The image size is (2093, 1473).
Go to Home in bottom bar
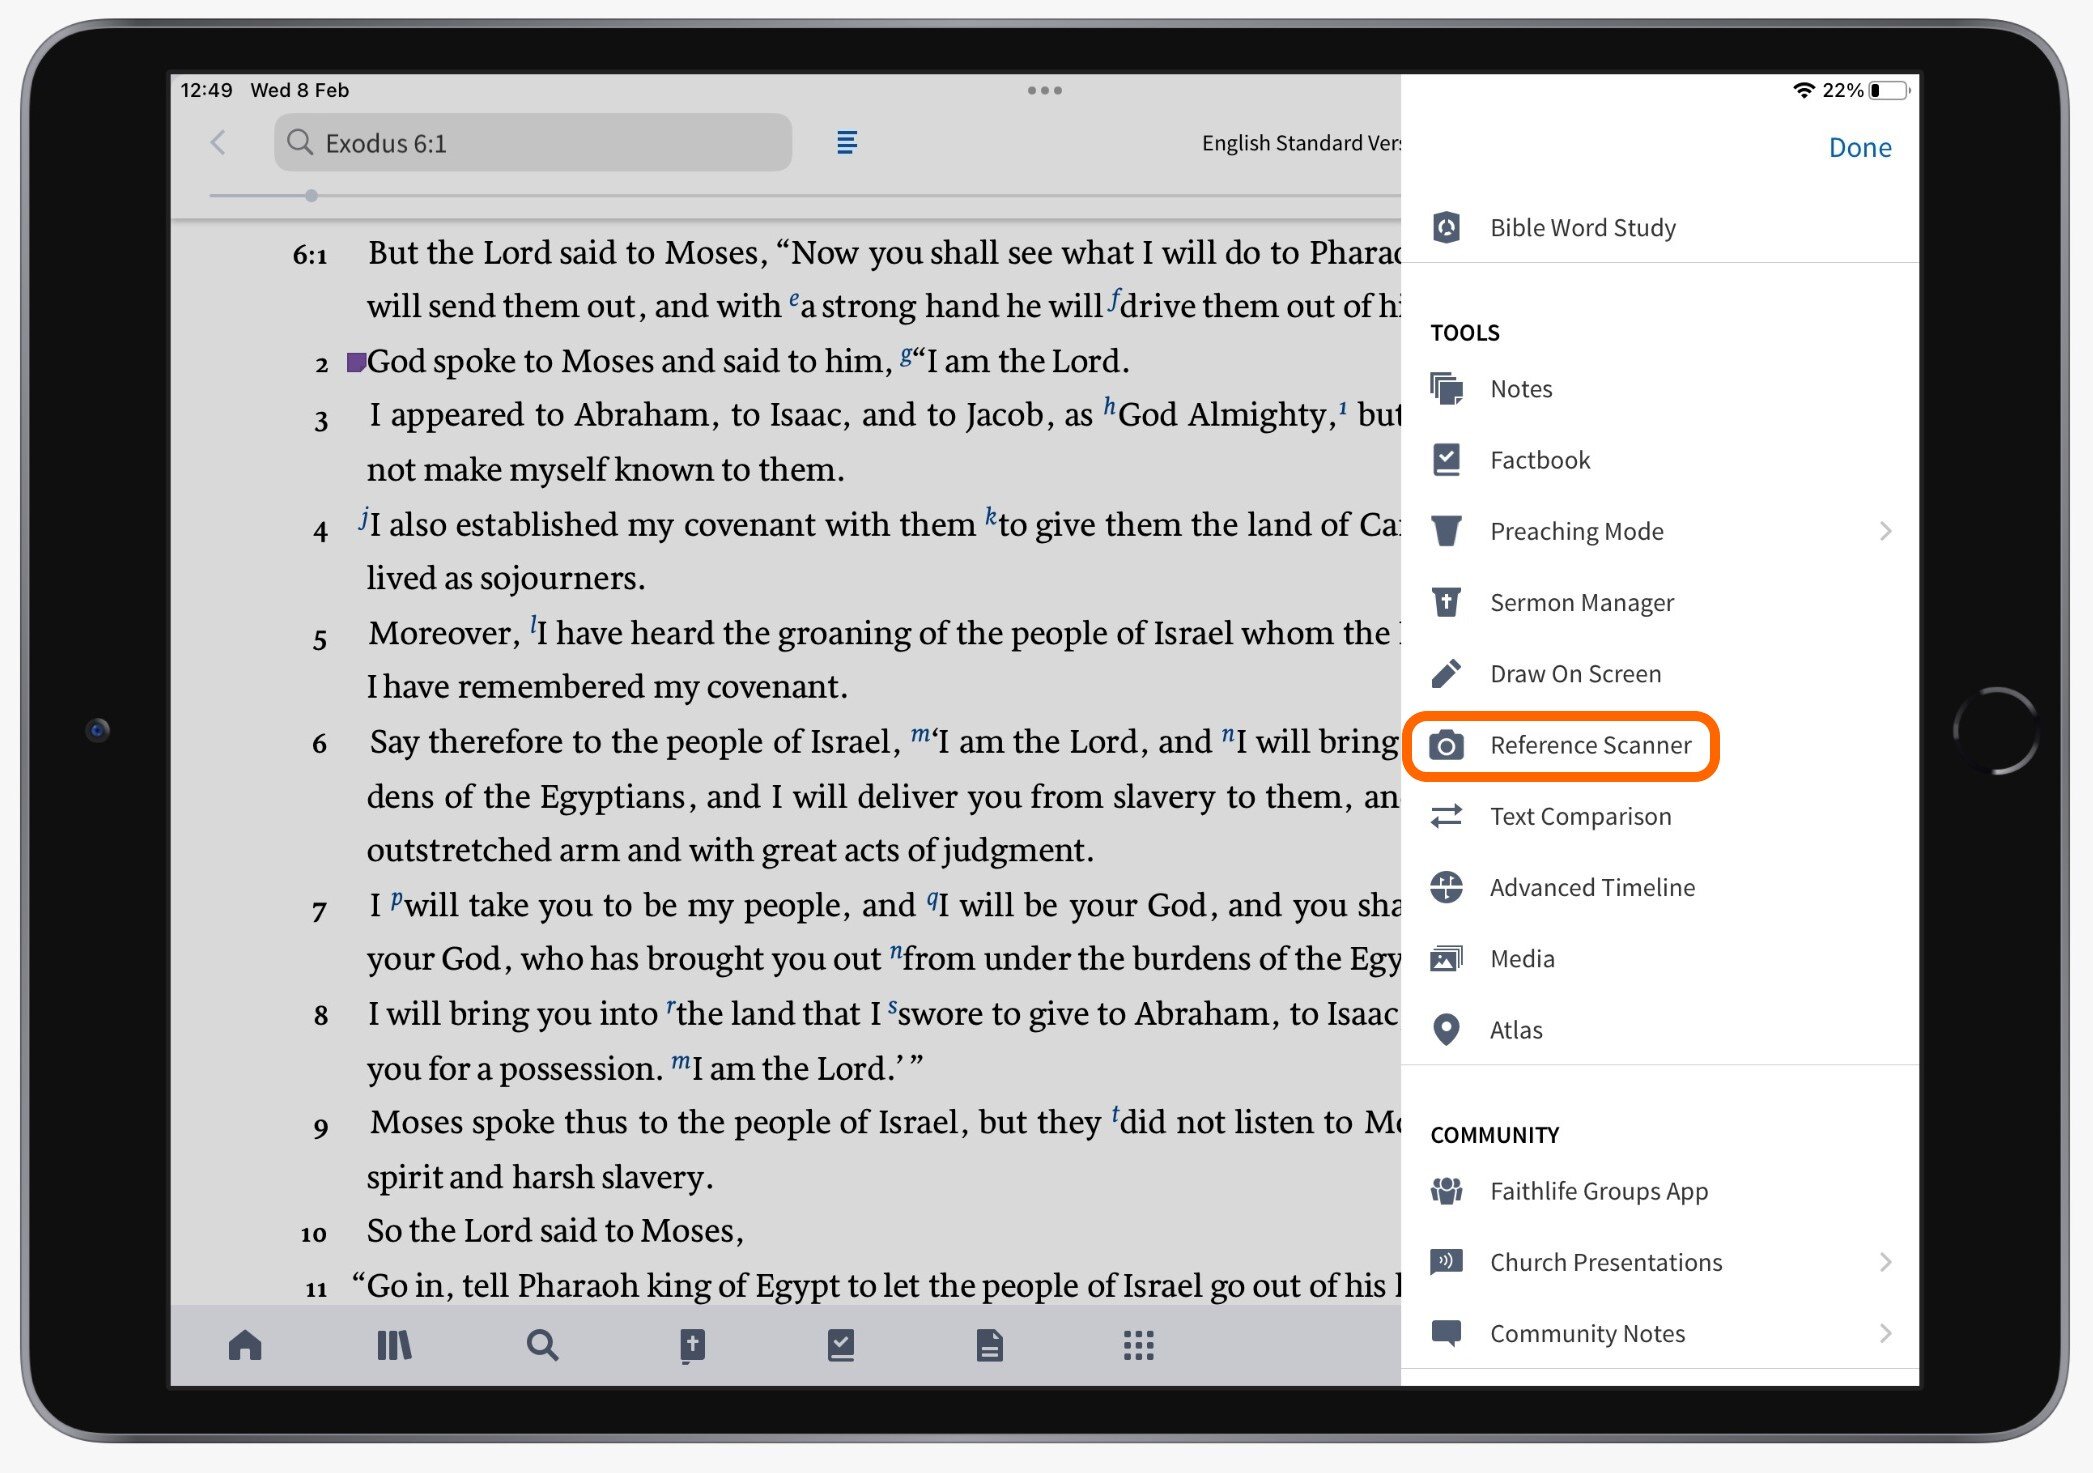click(x=245, y=1345)
